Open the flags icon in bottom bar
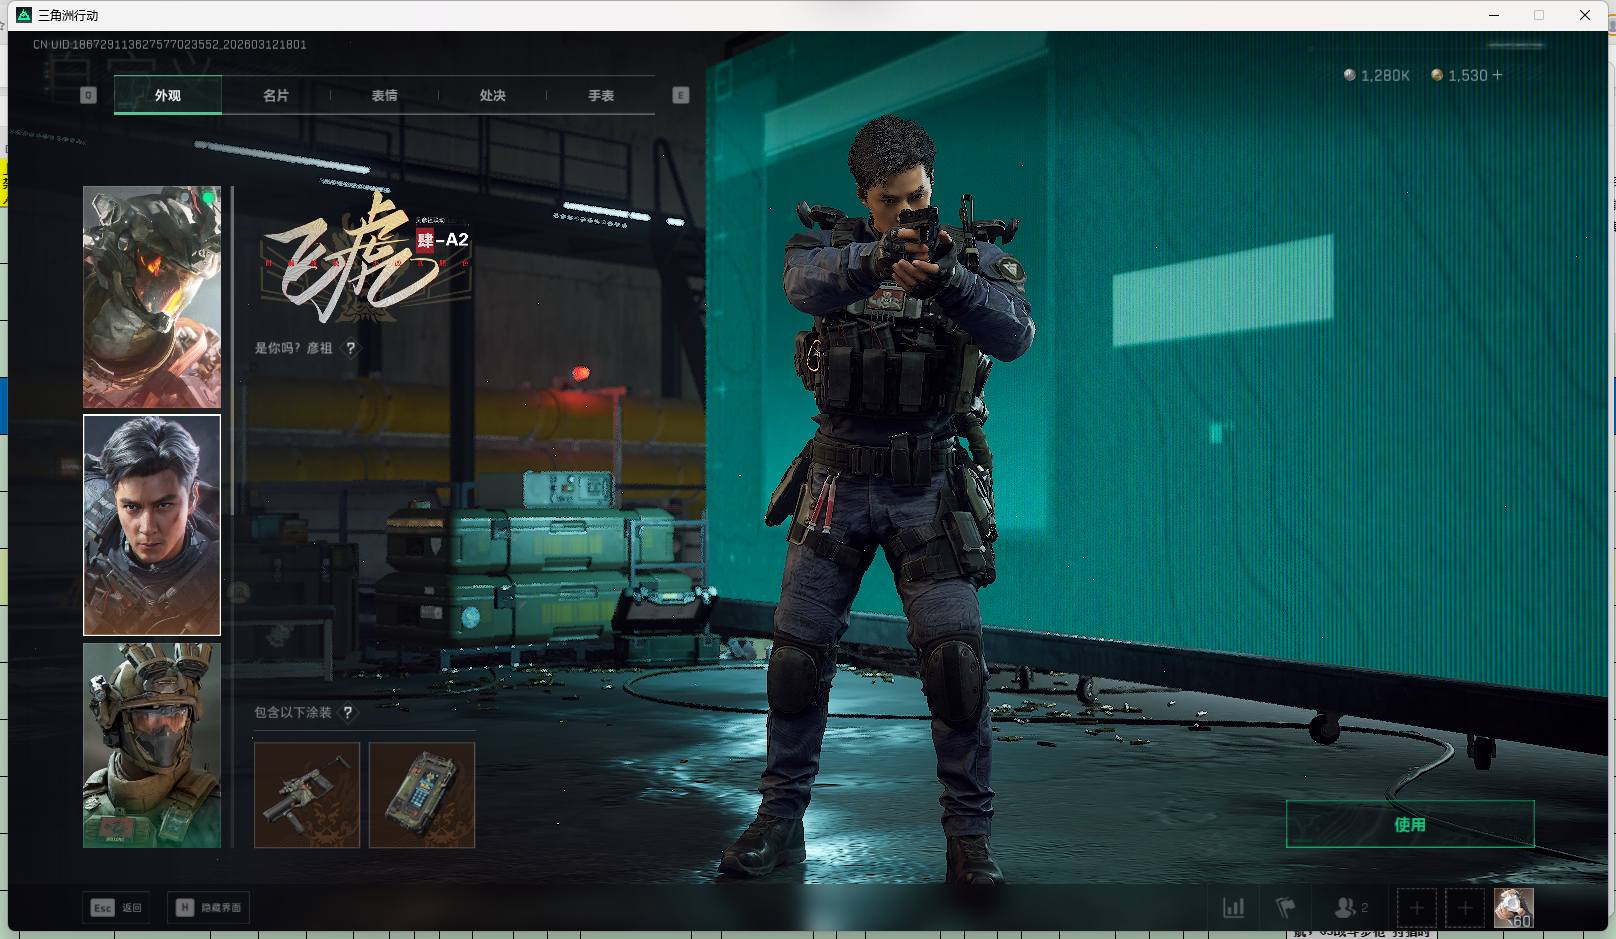 pyautogui.click(x=1286, y=908)
